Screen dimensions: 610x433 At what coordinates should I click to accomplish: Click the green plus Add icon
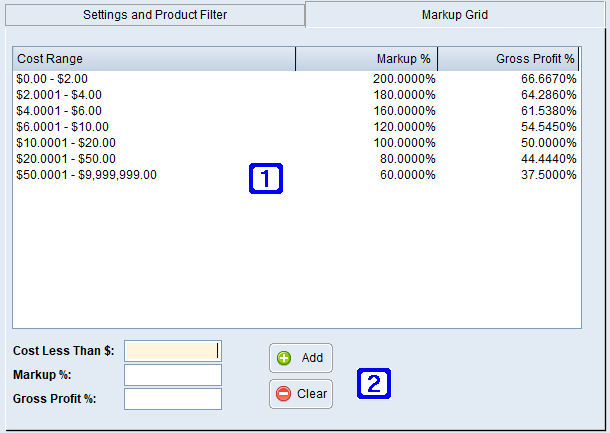(x=284, y=358)
